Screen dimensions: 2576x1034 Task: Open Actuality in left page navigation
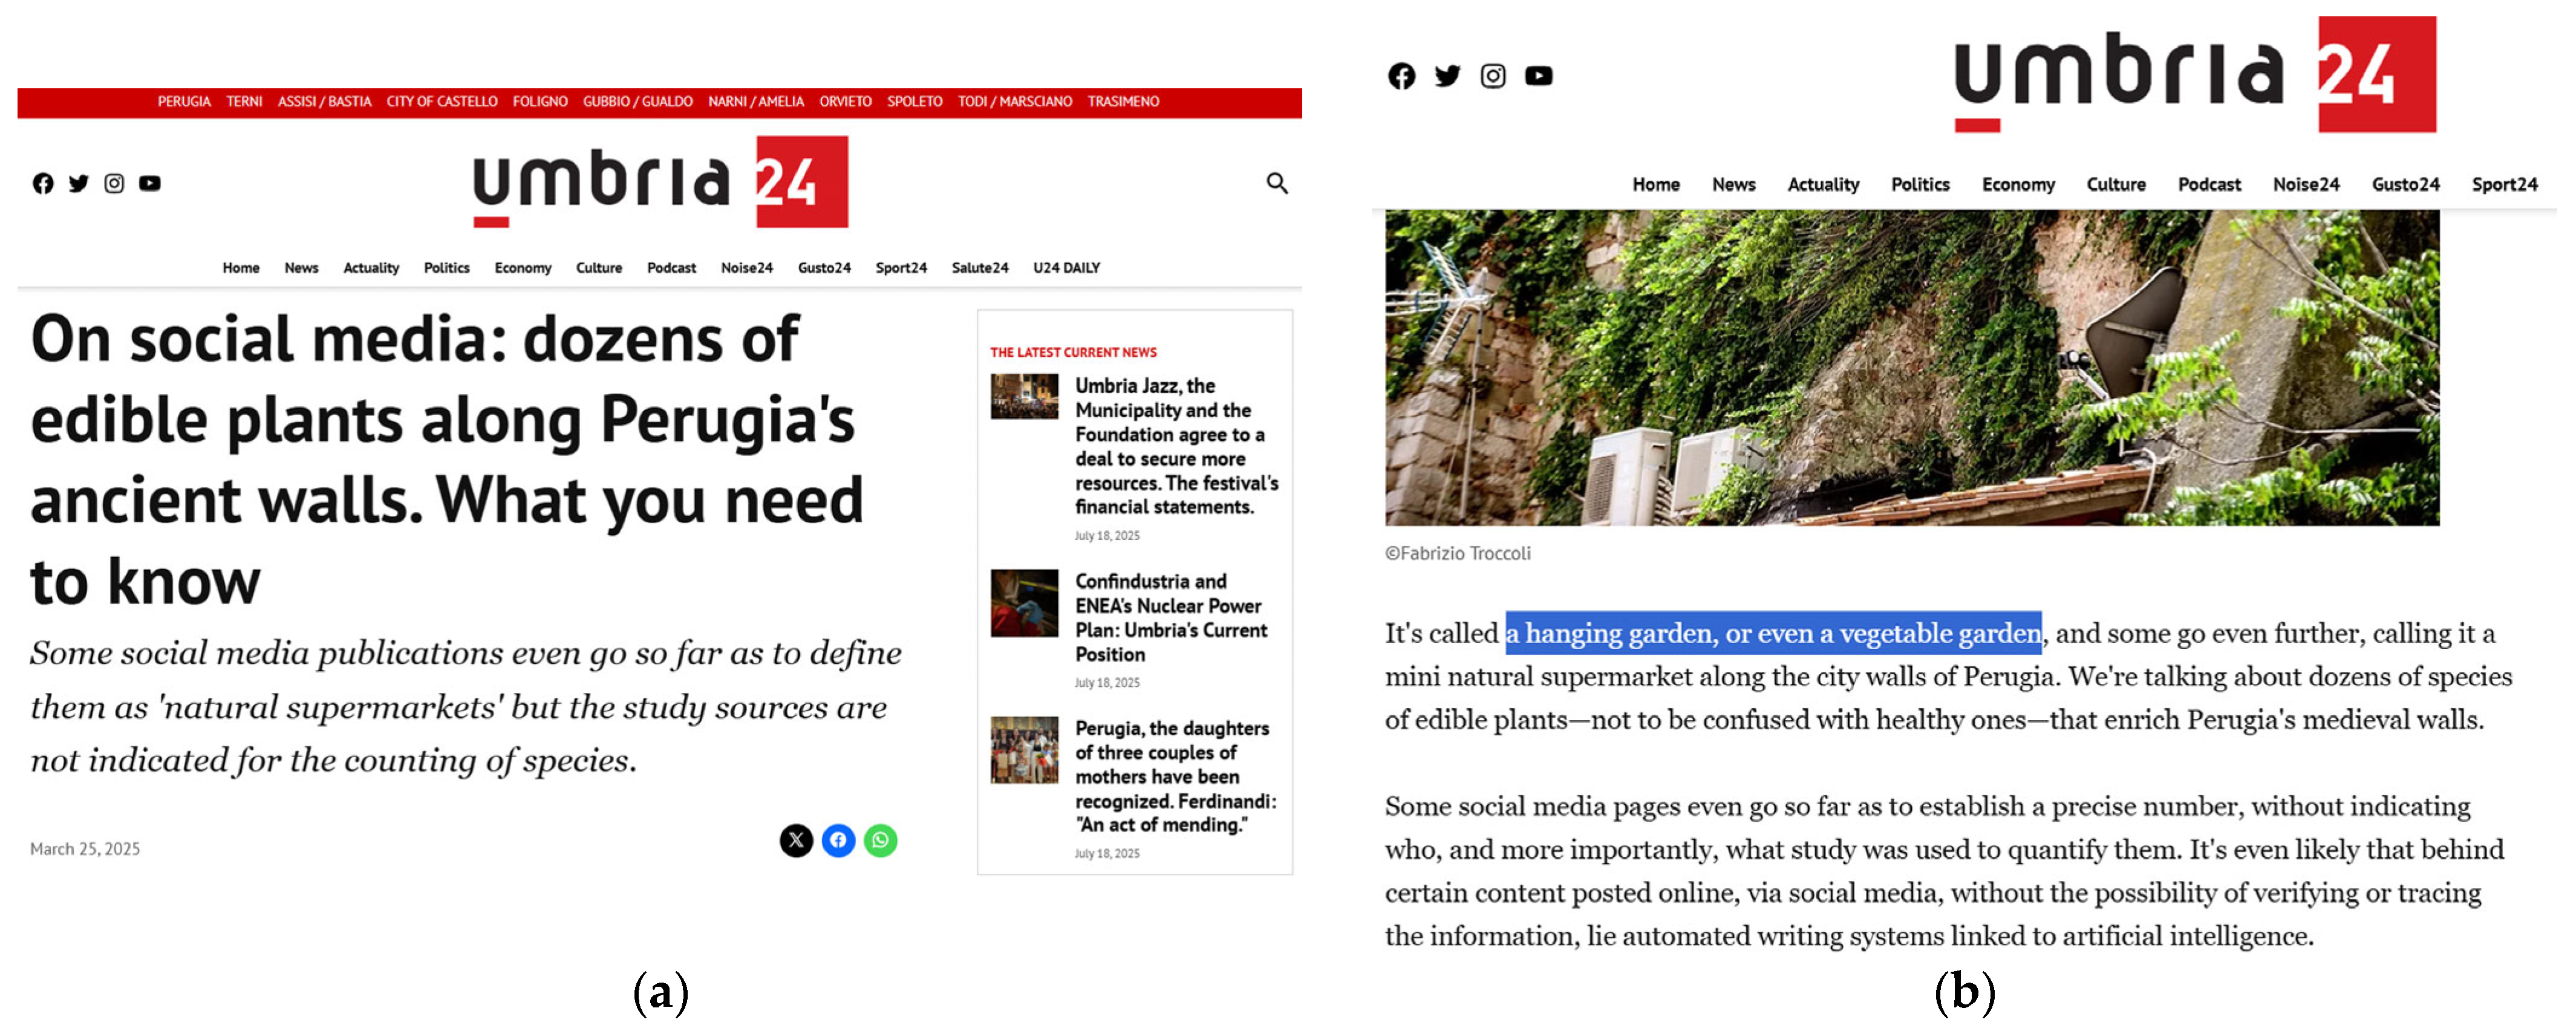(x=371, y=268)
